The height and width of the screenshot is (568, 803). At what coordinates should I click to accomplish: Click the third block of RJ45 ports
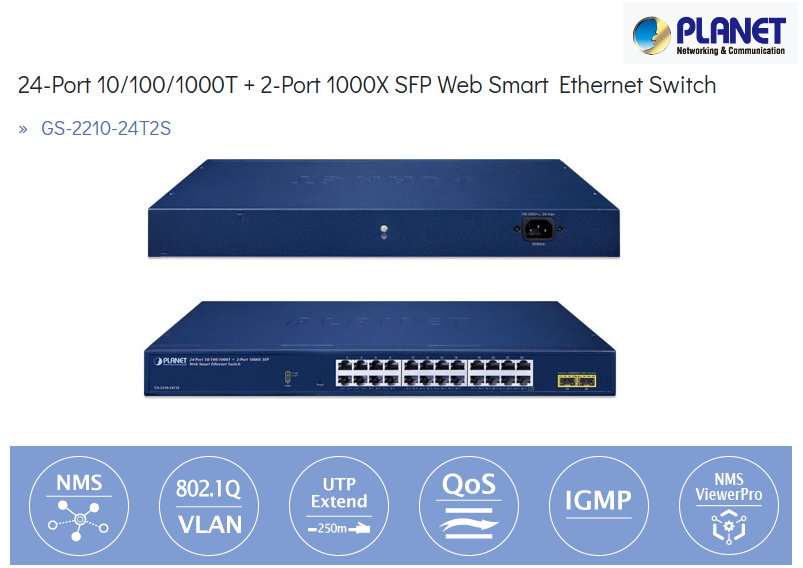500,373
